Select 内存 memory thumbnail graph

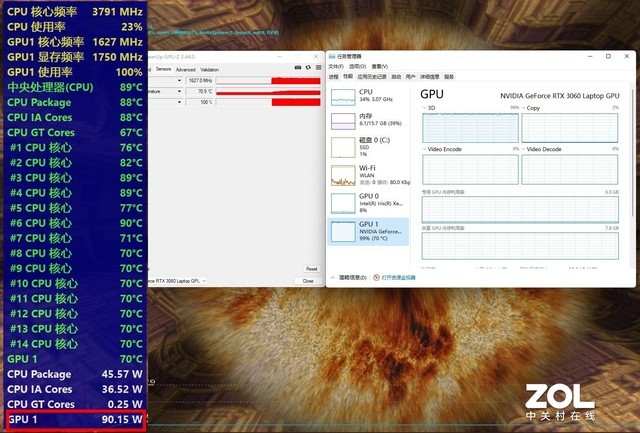coord(343,121)
